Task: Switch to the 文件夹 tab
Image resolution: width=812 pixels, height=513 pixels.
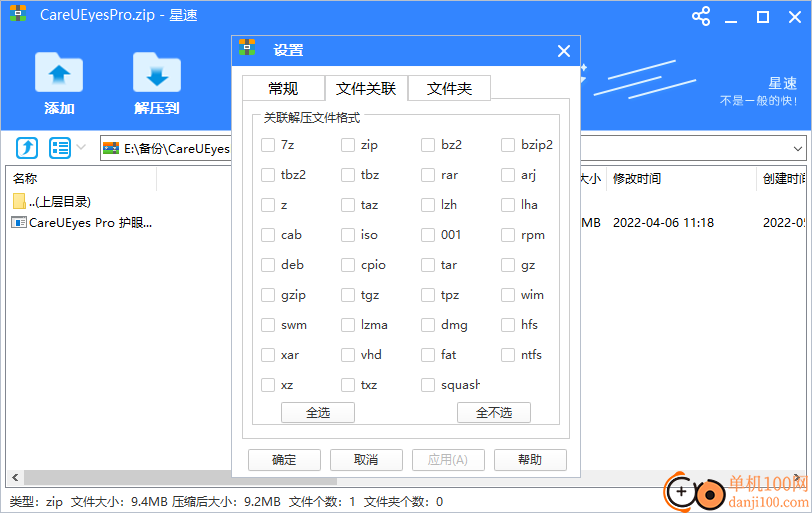Action: pyautogui.click(x=450, y=89)
